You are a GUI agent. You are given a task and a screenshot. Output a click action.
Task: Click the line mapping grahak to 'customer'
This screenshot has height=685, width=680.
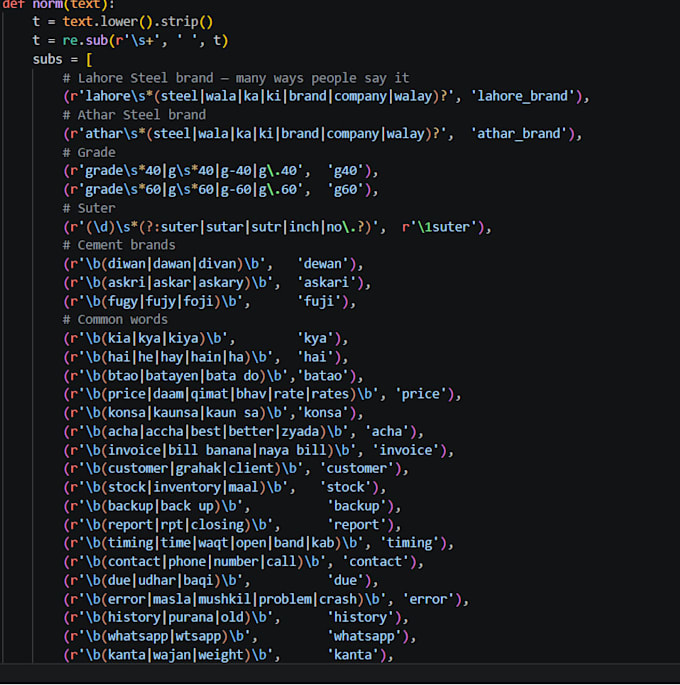pos(236,469)
